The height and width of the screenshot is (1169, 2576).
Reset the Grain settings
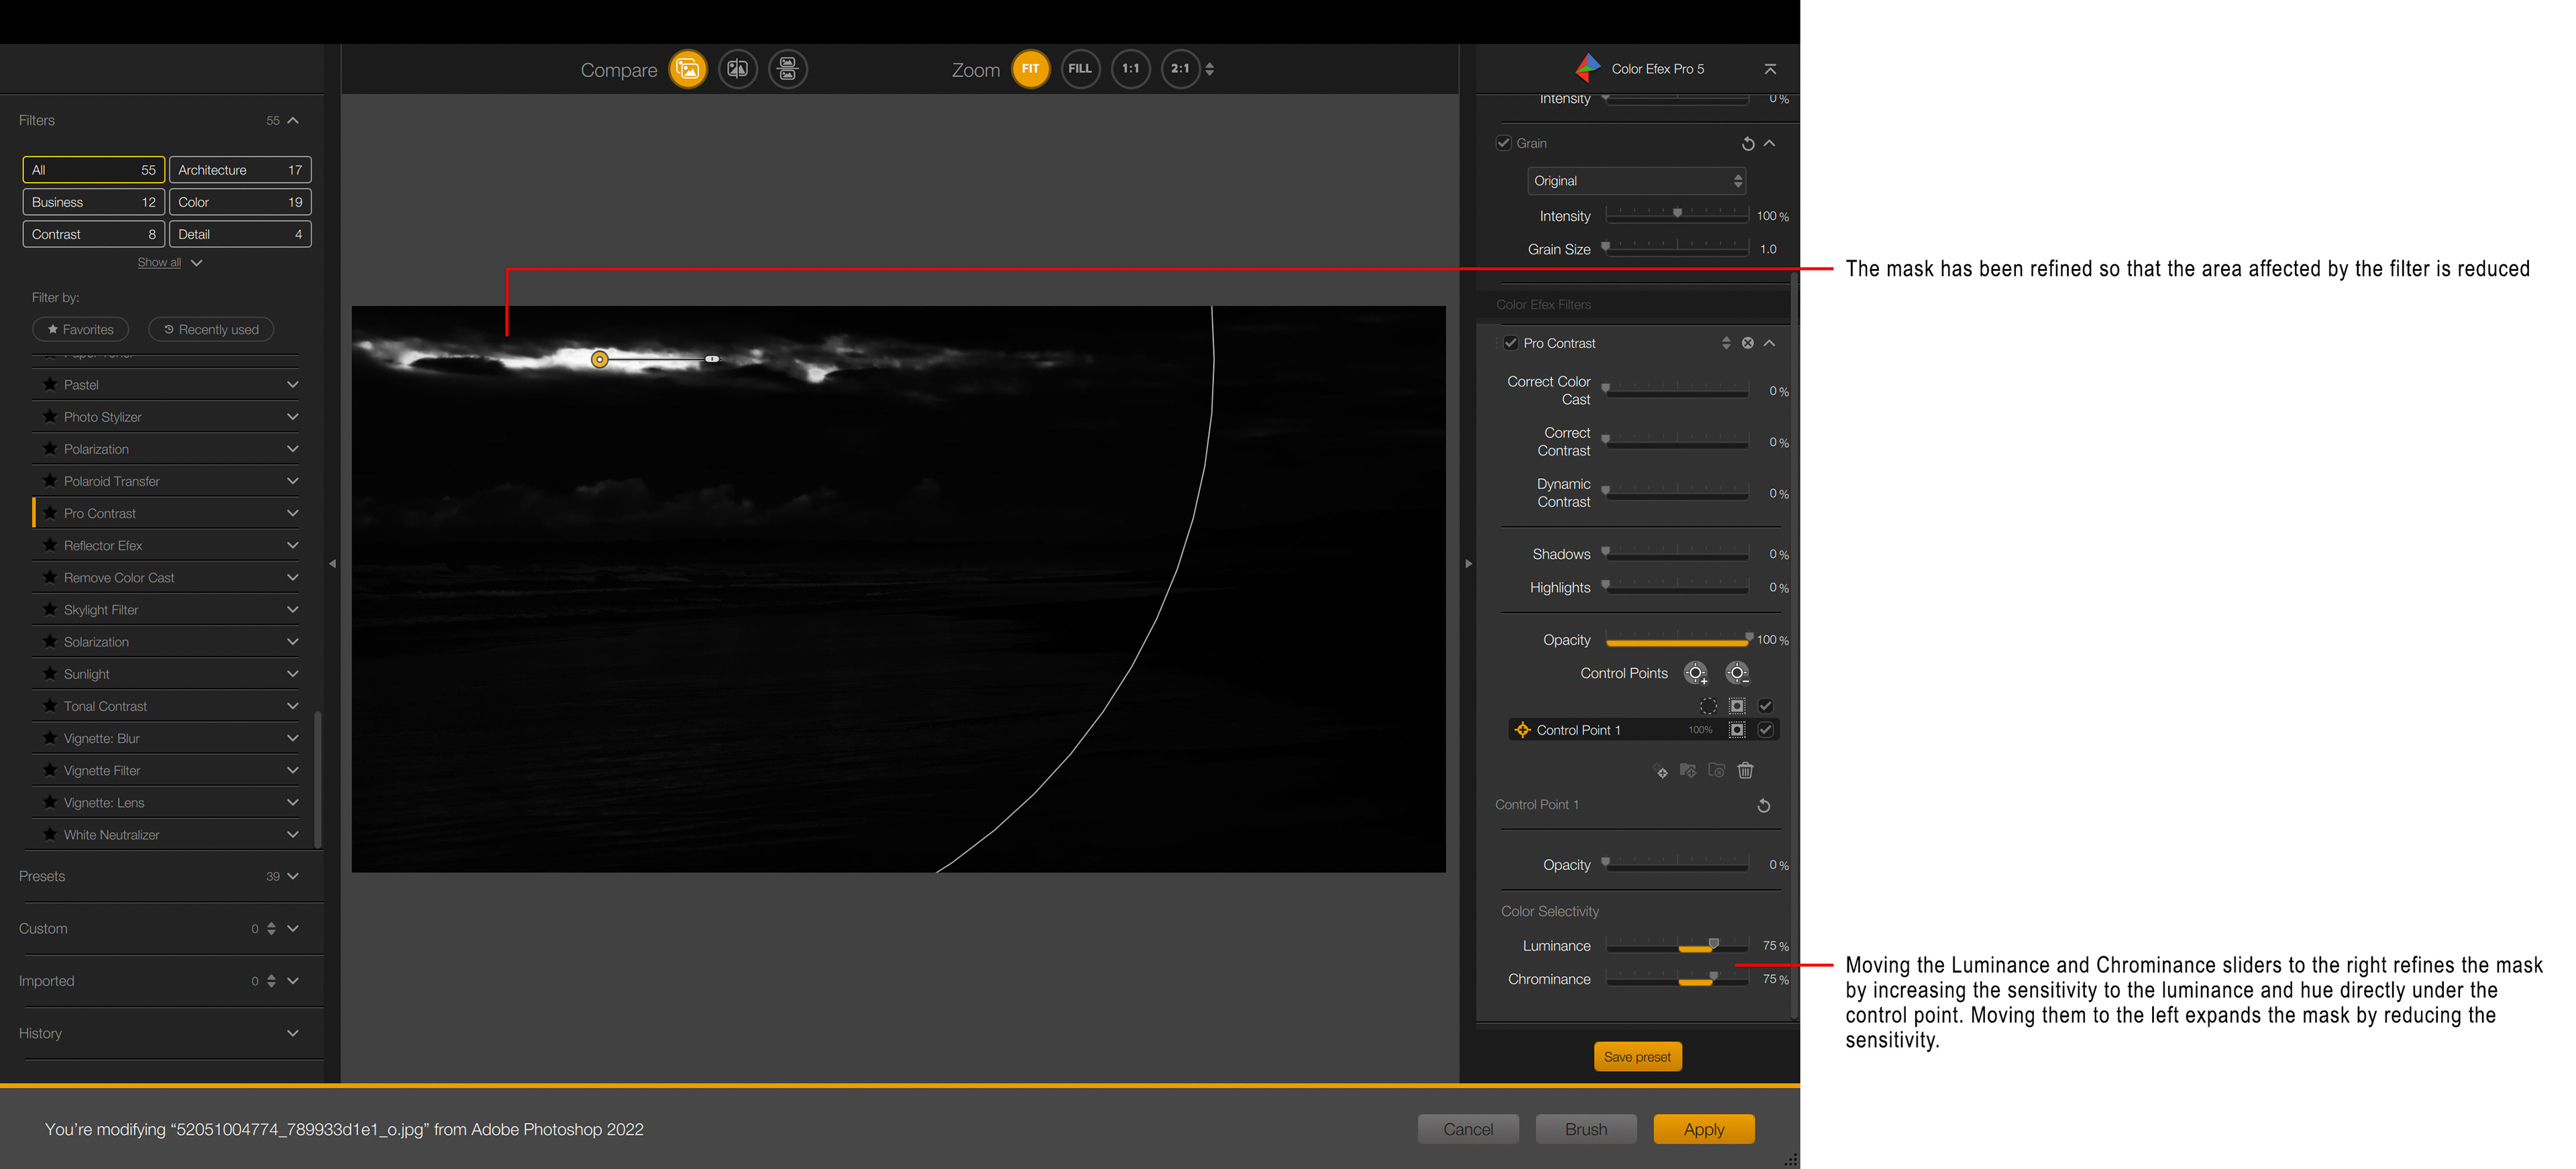(x=1747, y=144)
